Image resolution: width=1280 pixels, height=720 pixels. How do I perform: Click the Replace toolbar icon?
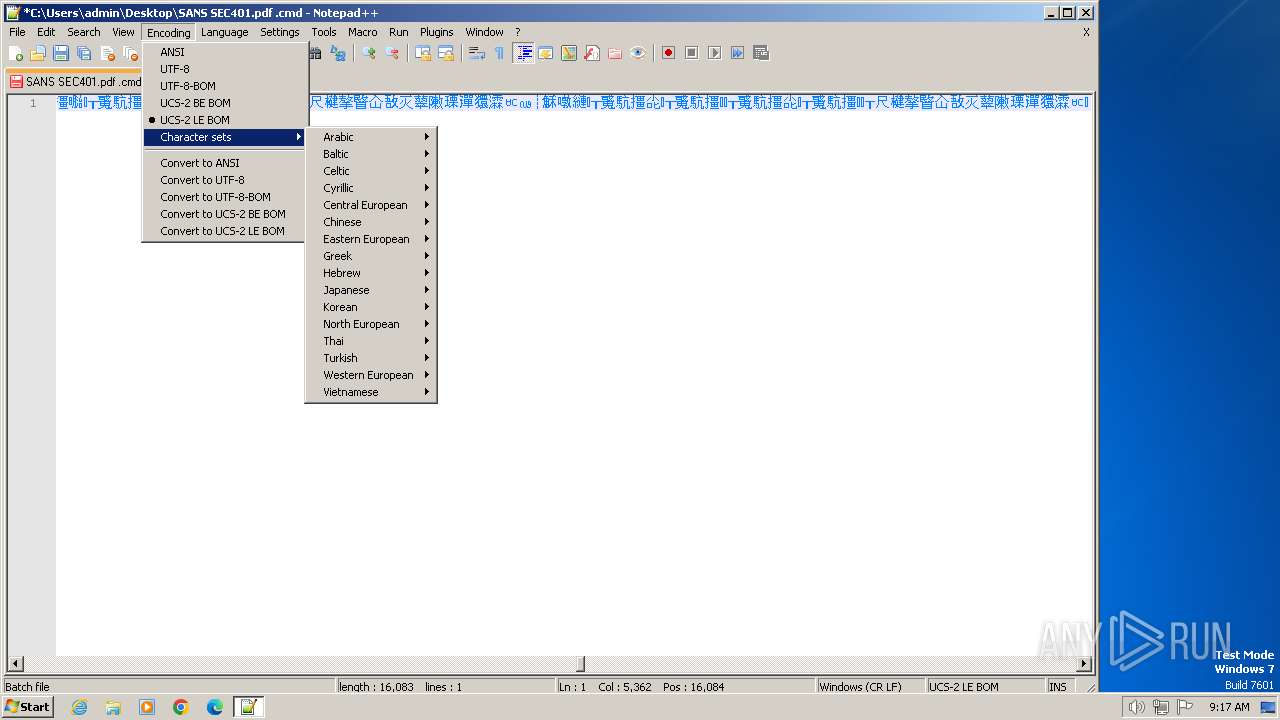[x=338, y=53]
